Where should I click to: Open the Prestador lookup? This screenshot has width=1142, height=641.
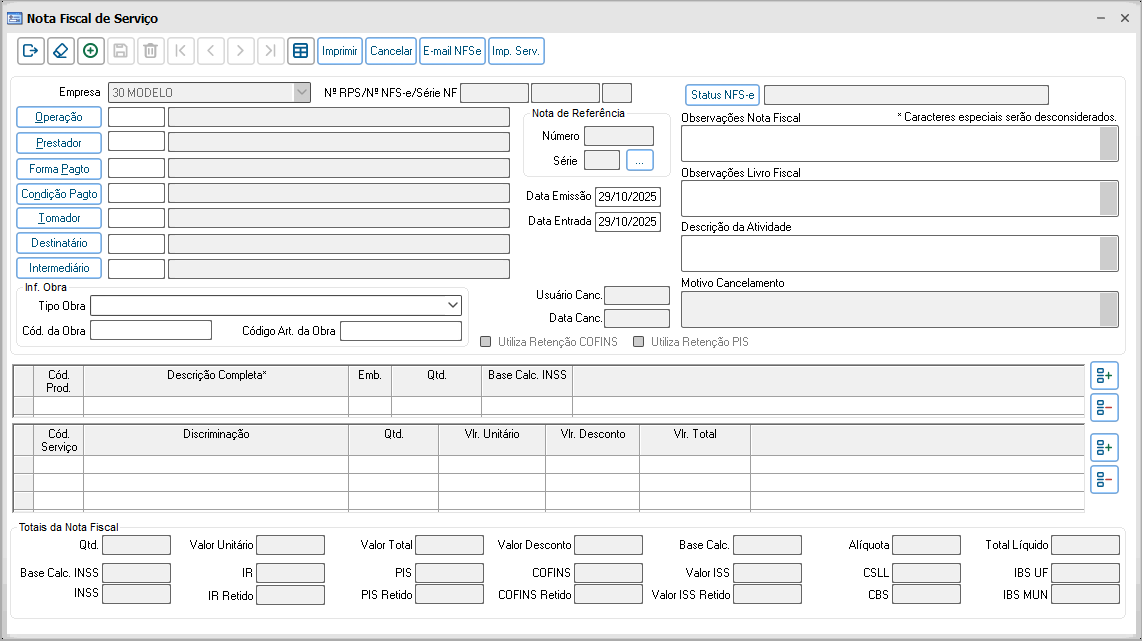(x=59, y=143)
